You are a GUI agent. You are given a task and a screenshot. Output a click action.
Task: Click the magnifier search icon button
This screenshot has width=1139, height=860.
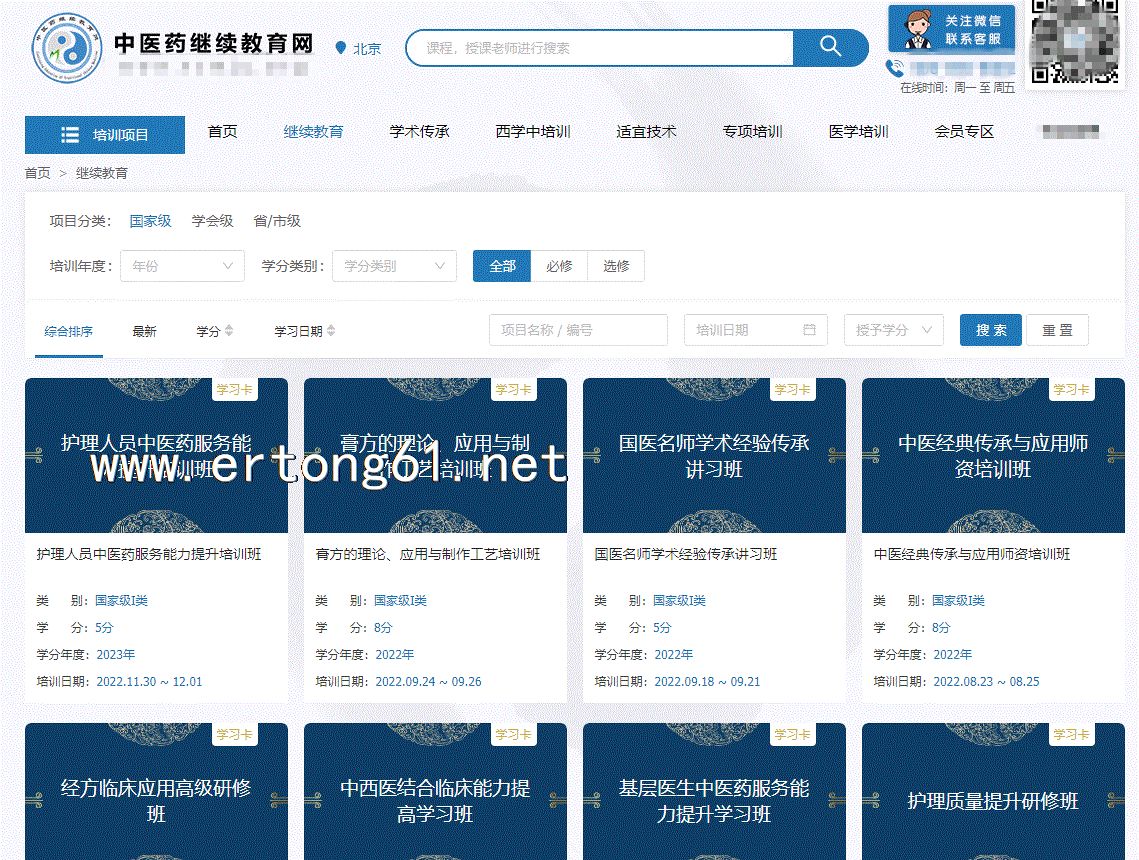(x=830, y=47)
